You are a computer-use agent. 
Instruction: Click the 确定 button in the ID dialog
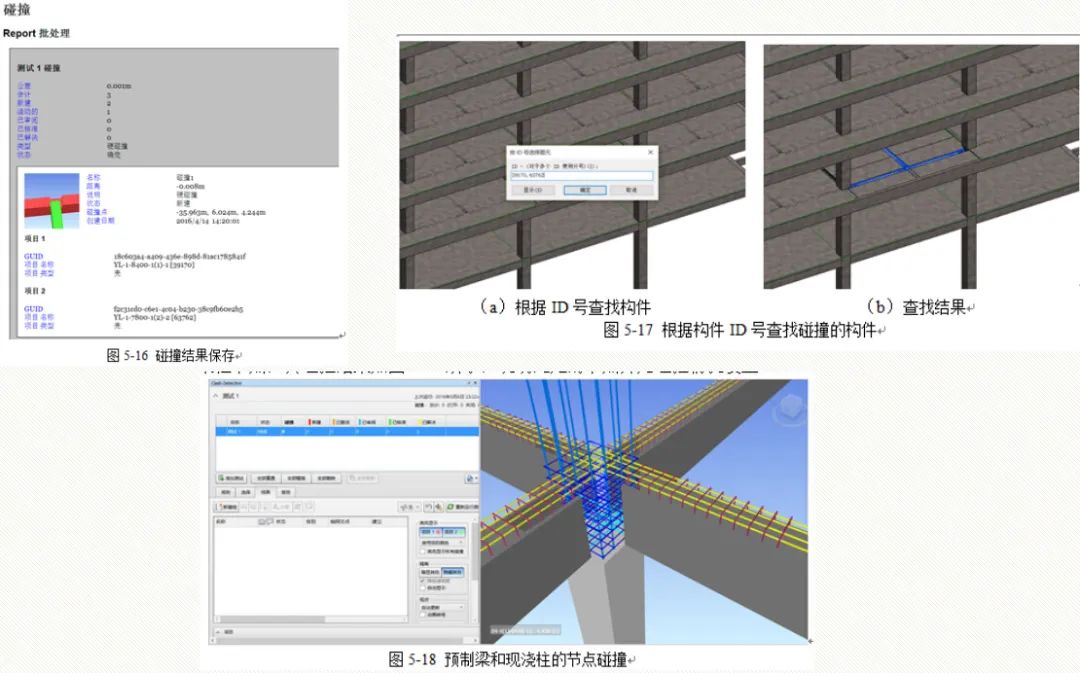(585, 189)
